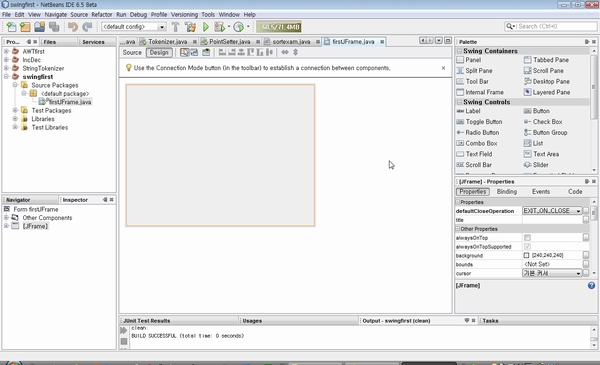Image resolution: width=600 pixels, height=365 pixels.
Task: Change vertical resizability arrow icon
Action: pyautogui.click(x=295, y=52)
